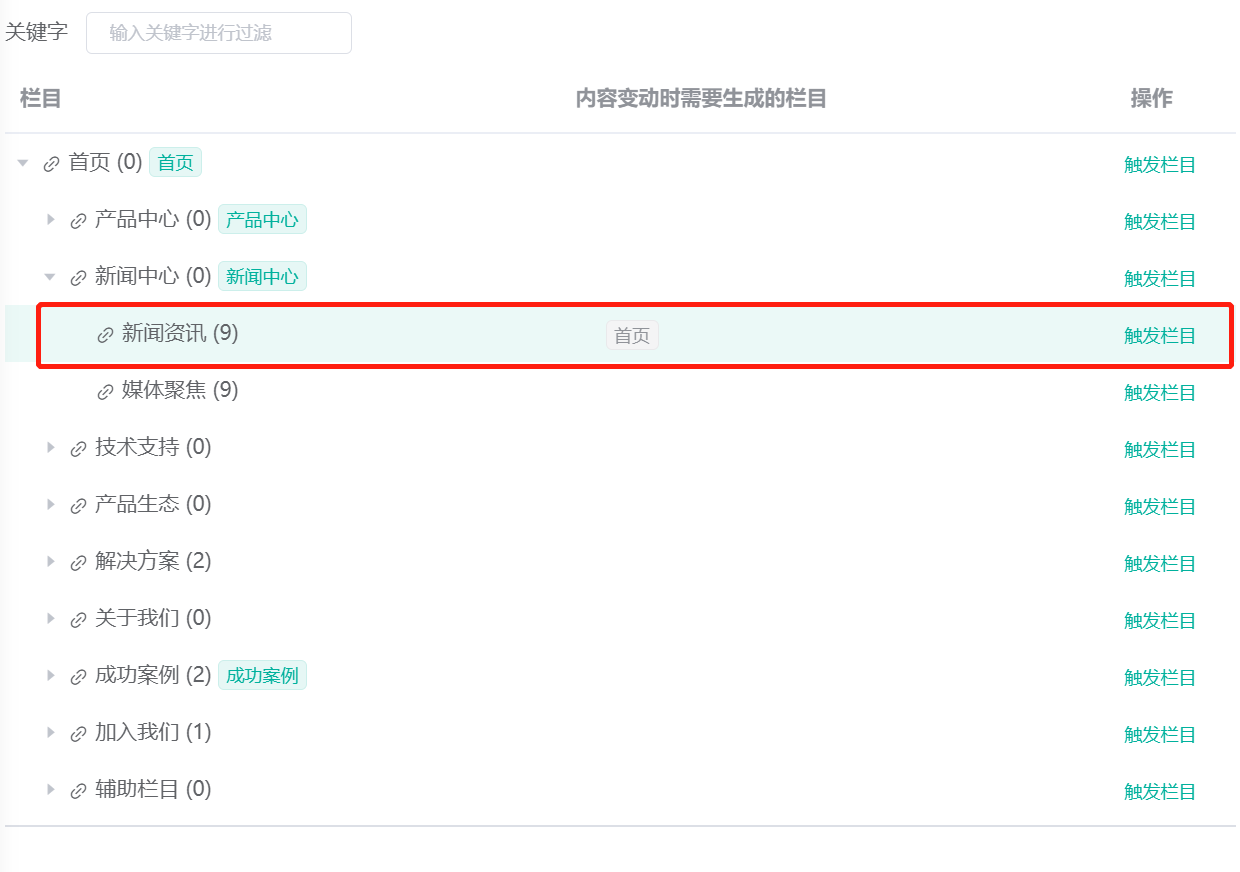Click link icon next to 成功案例
The image size is (1240, 872).
tap(79, 677)
